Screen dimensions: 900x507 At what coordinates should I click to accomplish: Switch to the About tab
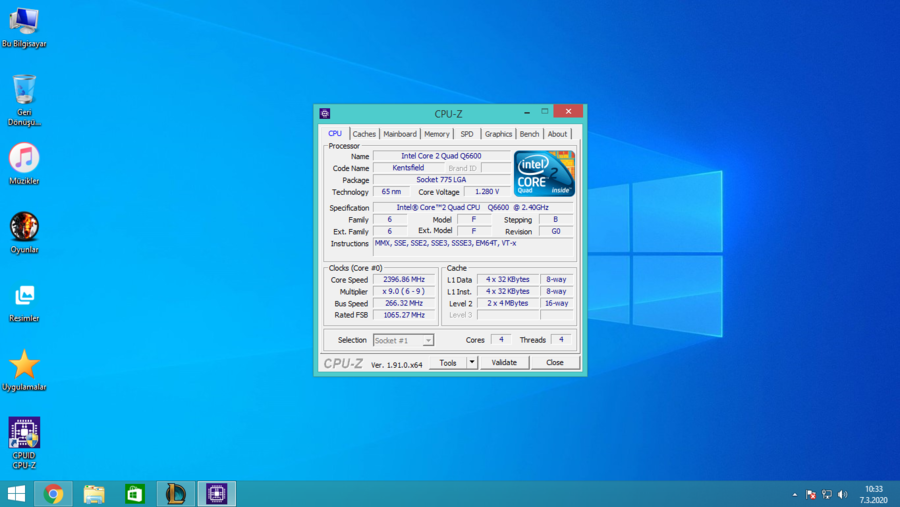click(557, 134)
